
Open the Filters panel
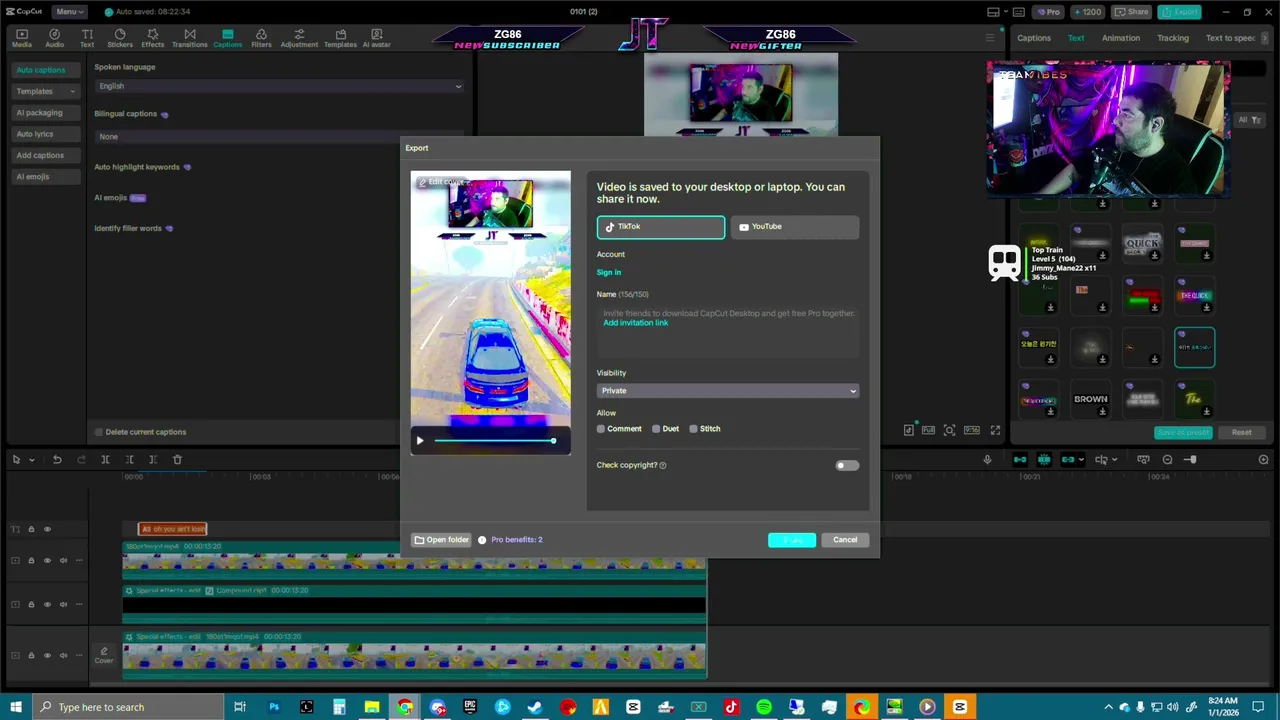(261, 38)
